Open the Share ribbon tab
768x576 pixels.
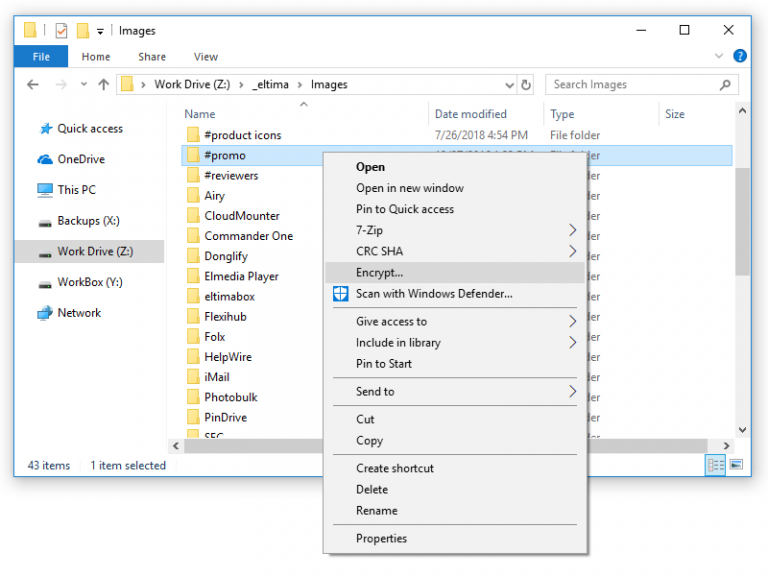click(x=152, y=57)
